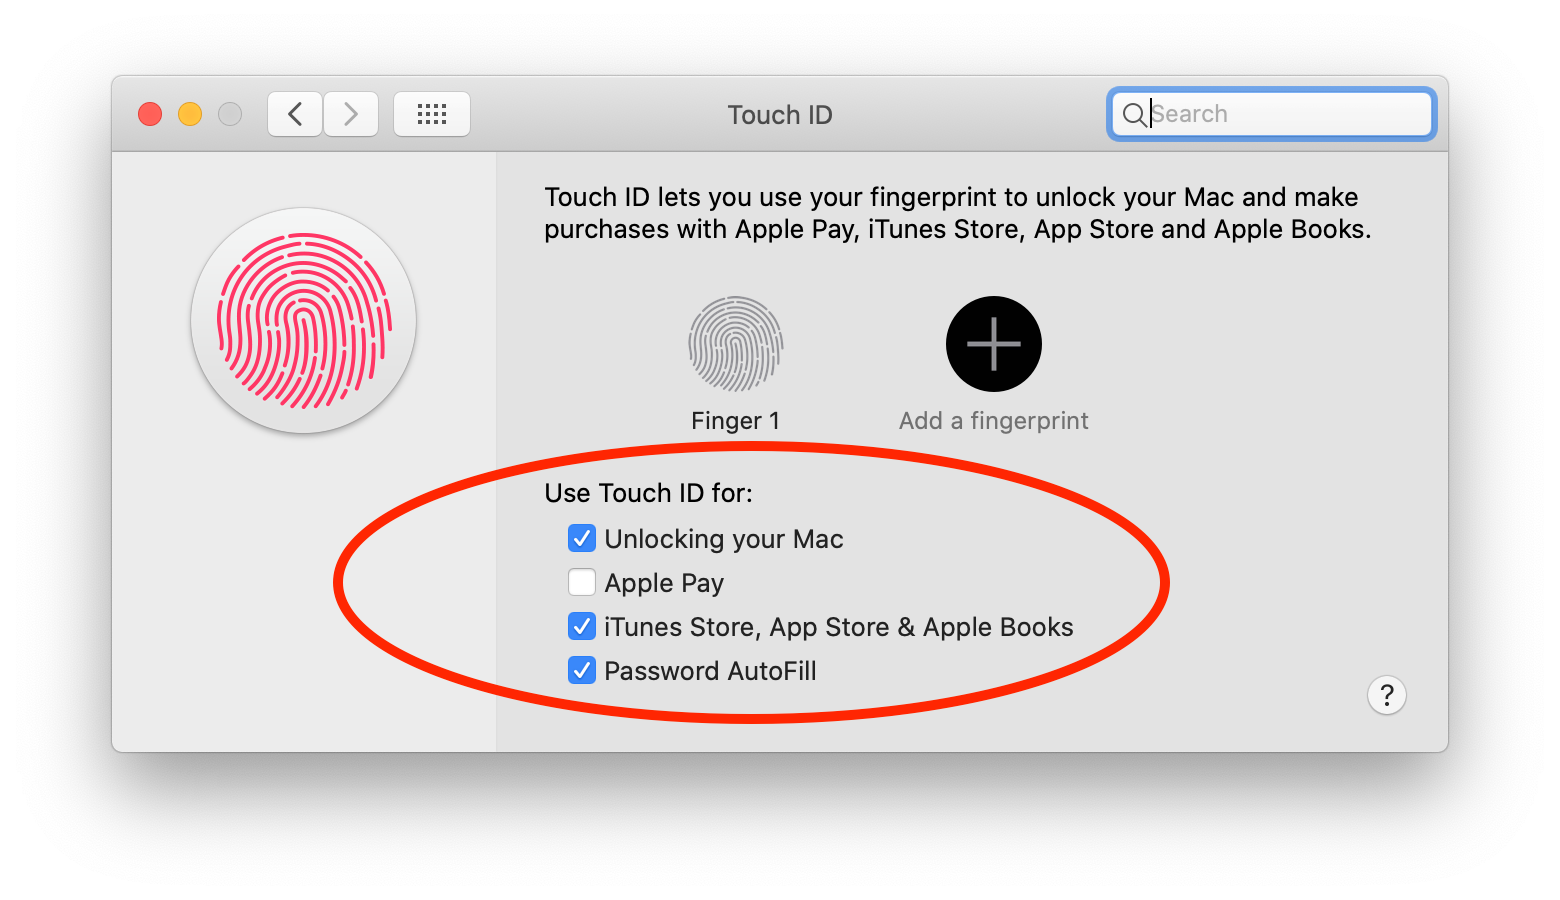
Task: Click the large pink Touch ID icon
Action: [x=304, y=321]
